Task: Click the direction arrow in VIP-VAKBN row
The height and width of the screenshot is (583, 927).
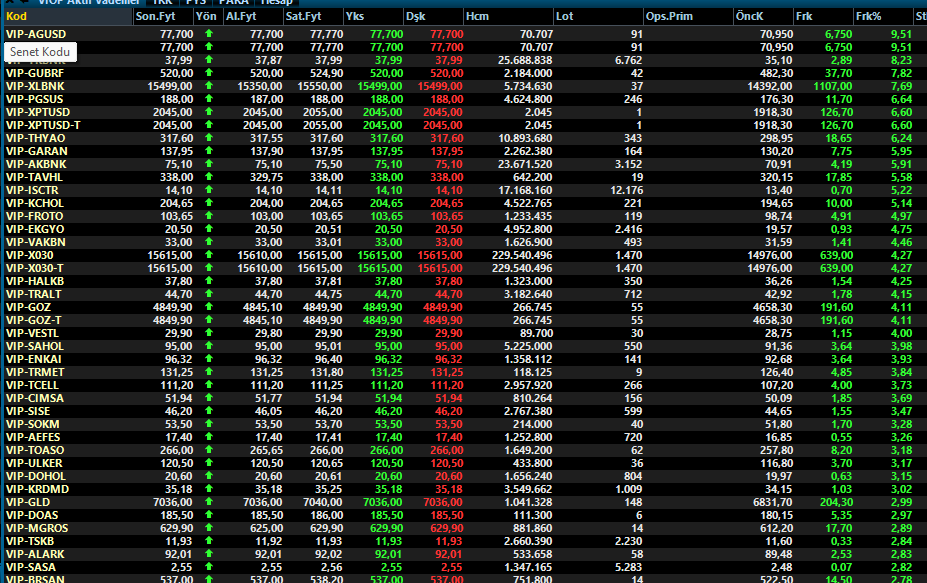Action: click(209, 242)
